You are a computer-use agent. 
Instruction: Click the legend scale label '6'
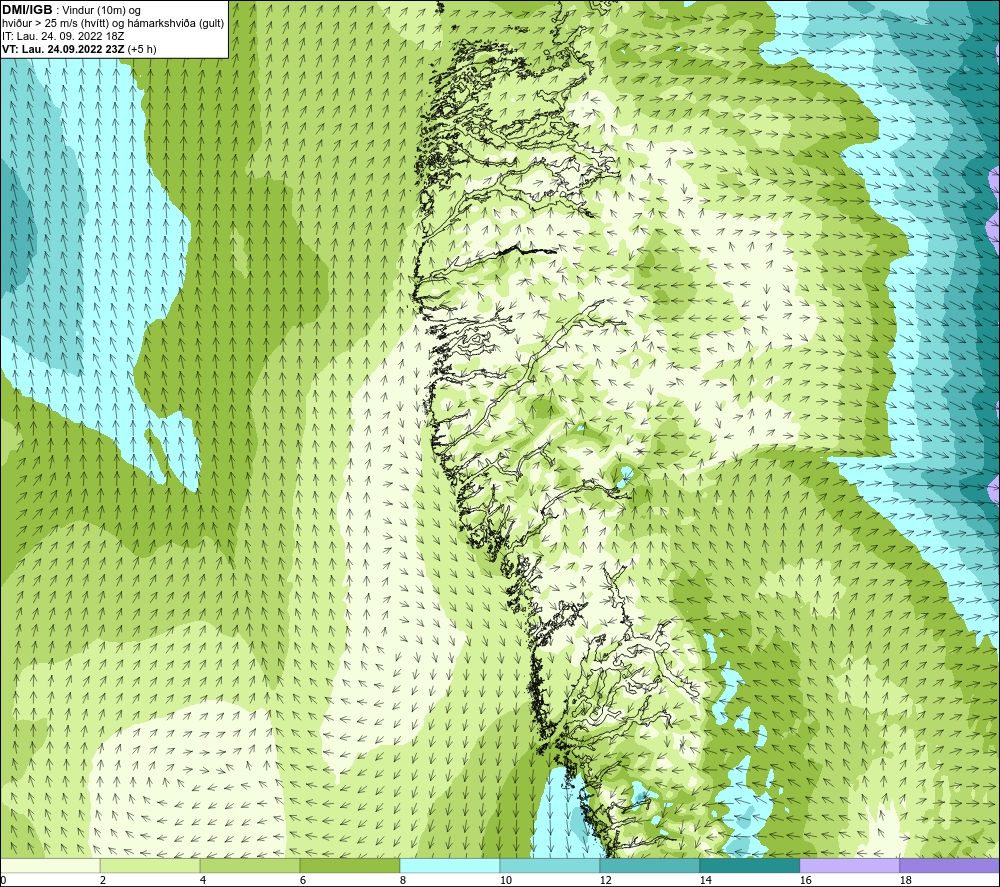point(303,881)
